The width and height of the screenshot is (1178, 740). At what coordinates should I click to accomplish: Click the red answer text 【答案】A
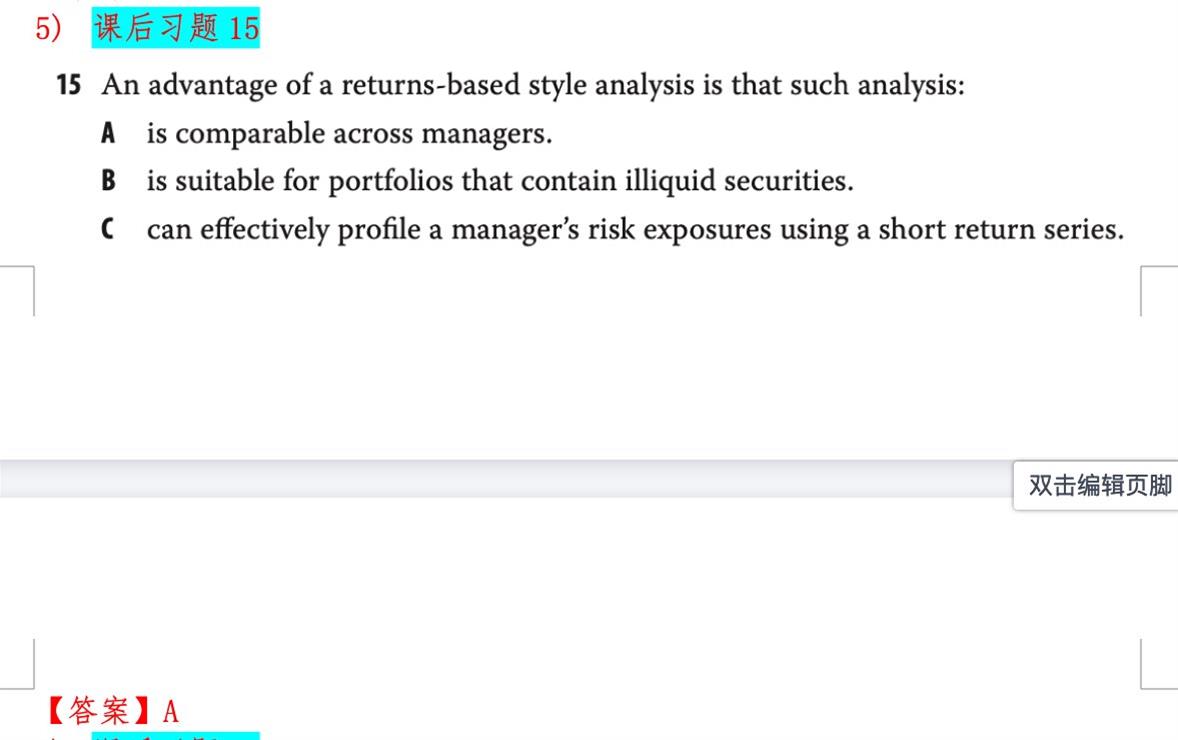pos(112,711)
